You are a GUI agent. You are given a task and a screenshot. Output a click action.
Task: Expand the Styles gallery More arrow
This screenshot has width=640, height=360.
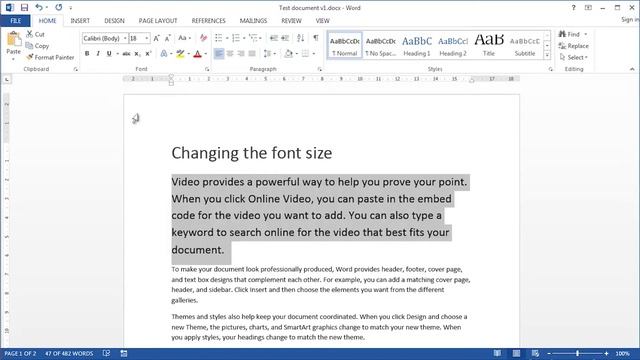pyautogui.click(x=547, y=55)
